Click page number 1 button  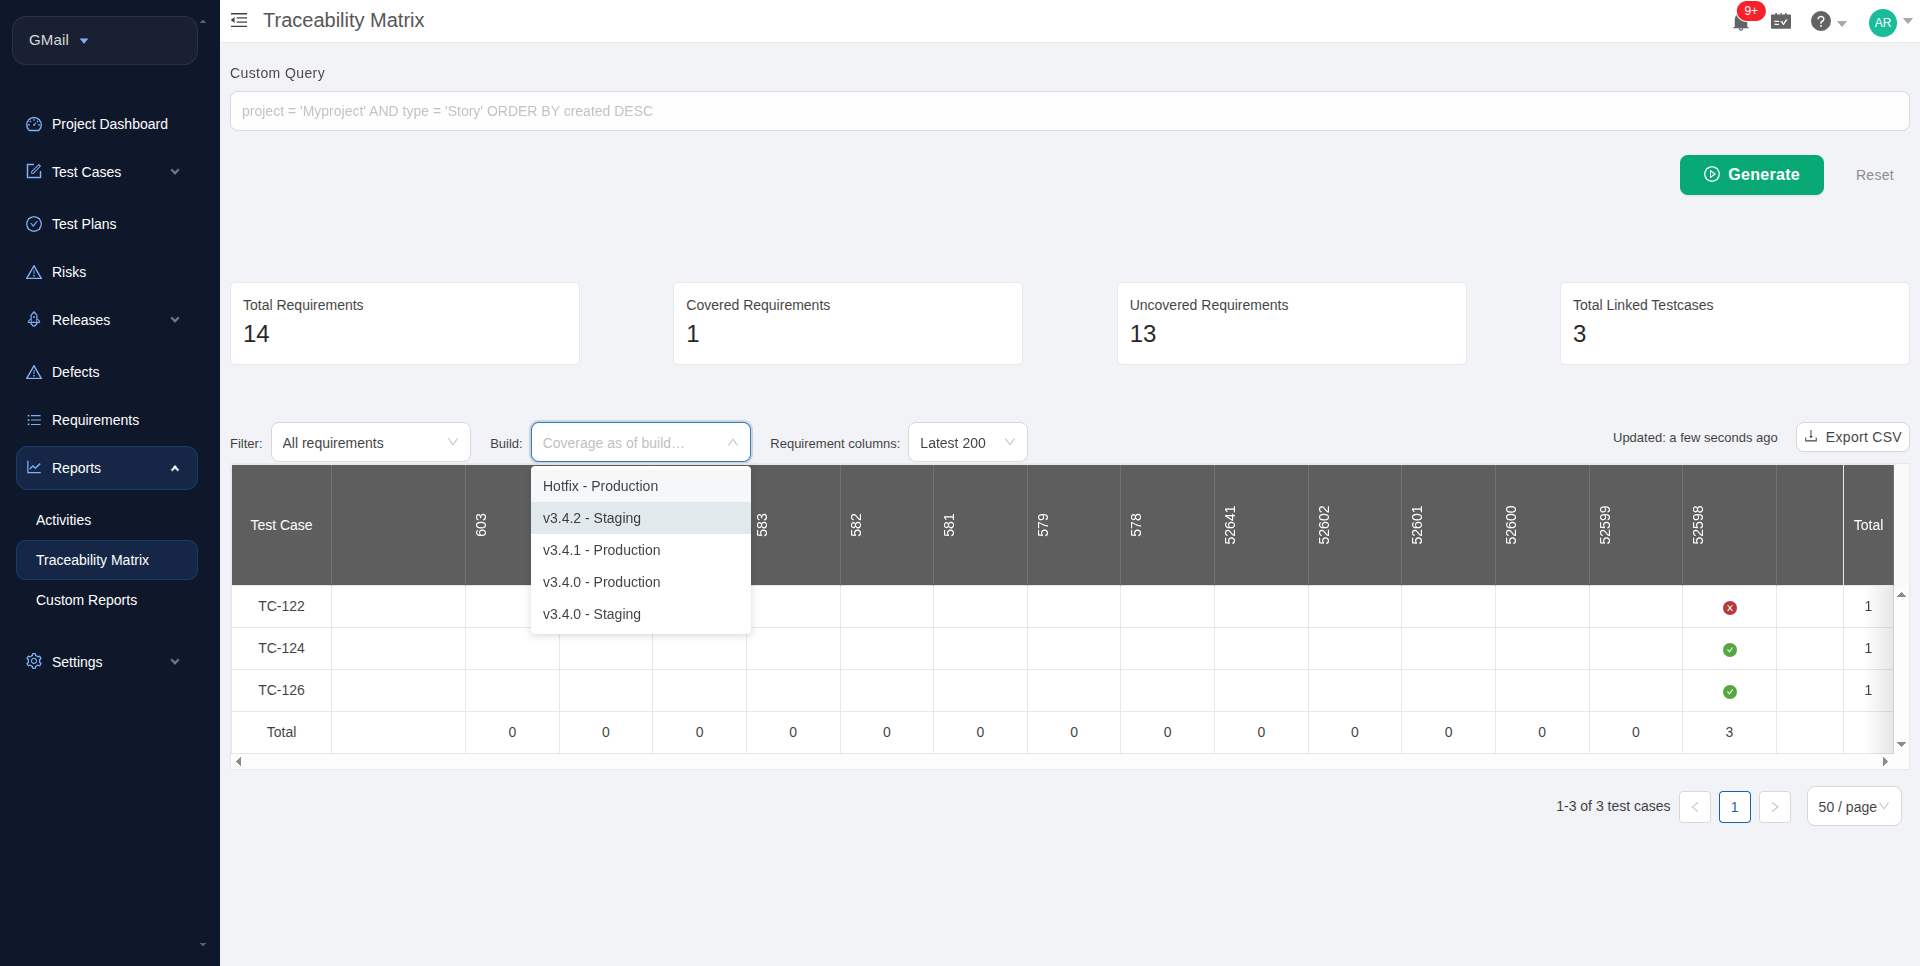1735,807
